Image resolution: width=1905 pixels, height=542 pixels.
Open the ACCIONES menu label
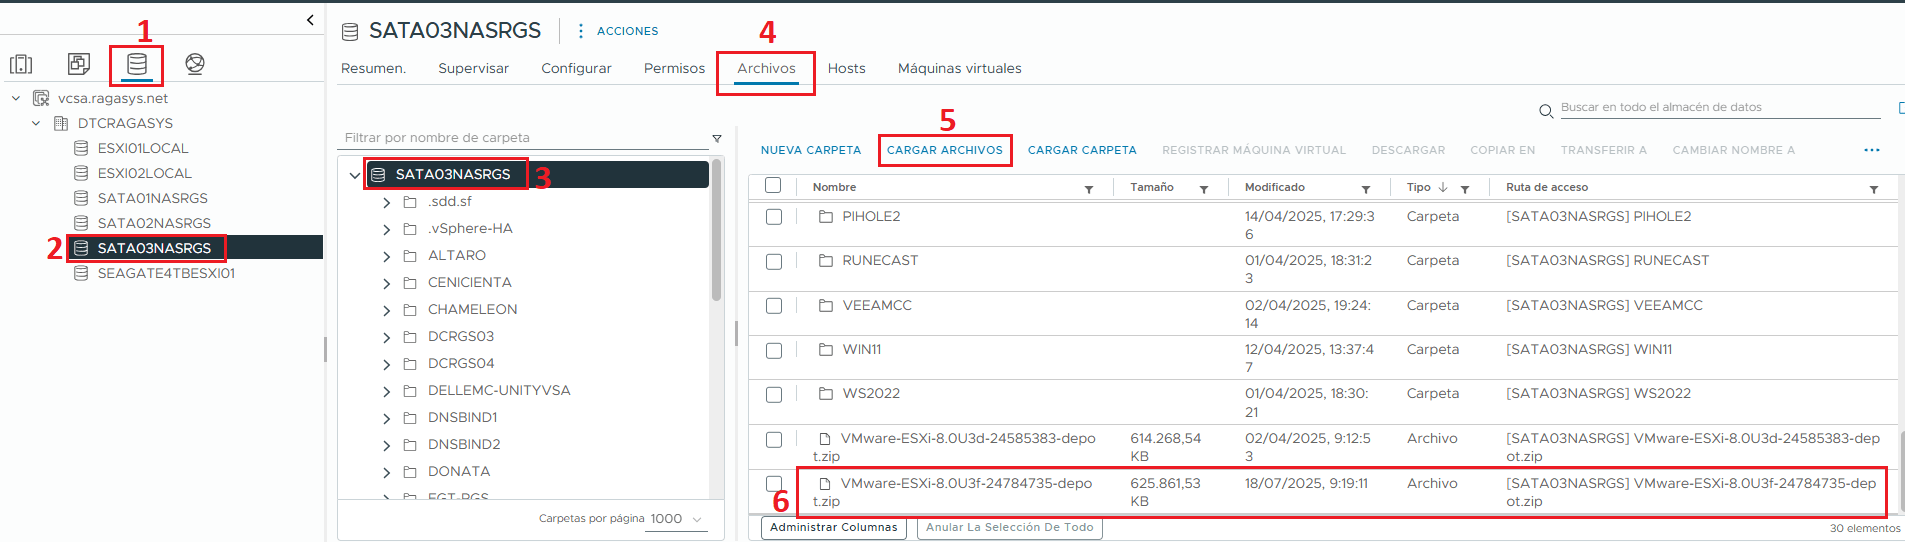pos(627,31)
